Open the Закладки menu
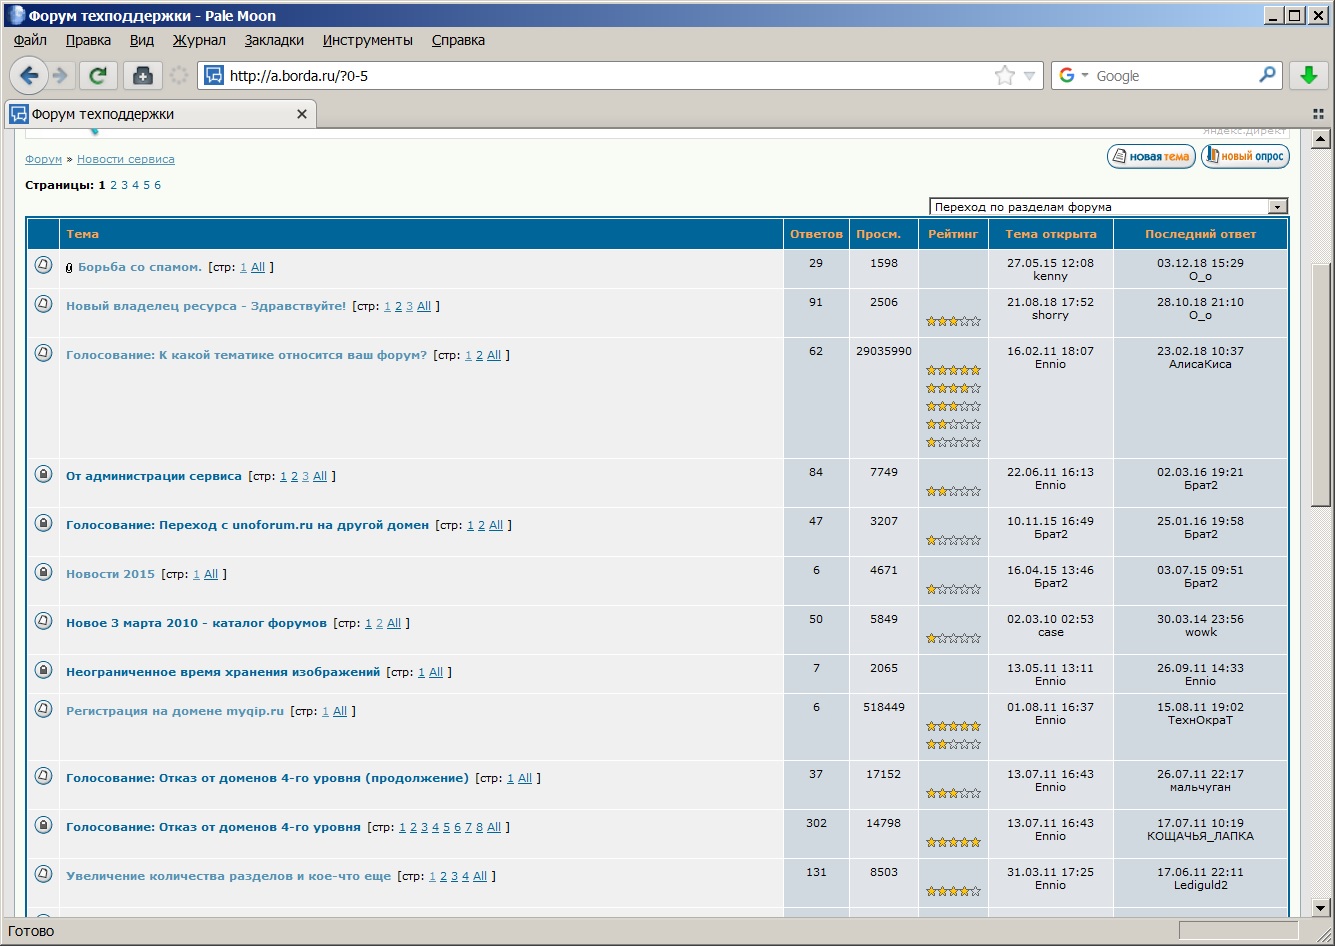The height and width of the screenshot is (946, 1335). pyautogui.click(x=274, y=40)
